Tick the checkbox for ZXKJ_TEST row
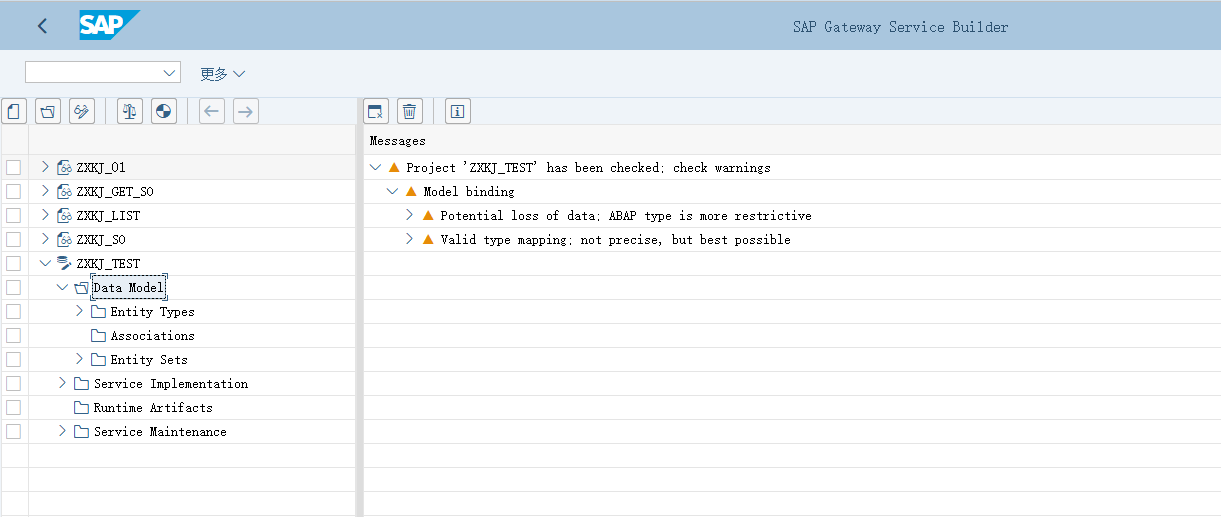 click(13, 264)
